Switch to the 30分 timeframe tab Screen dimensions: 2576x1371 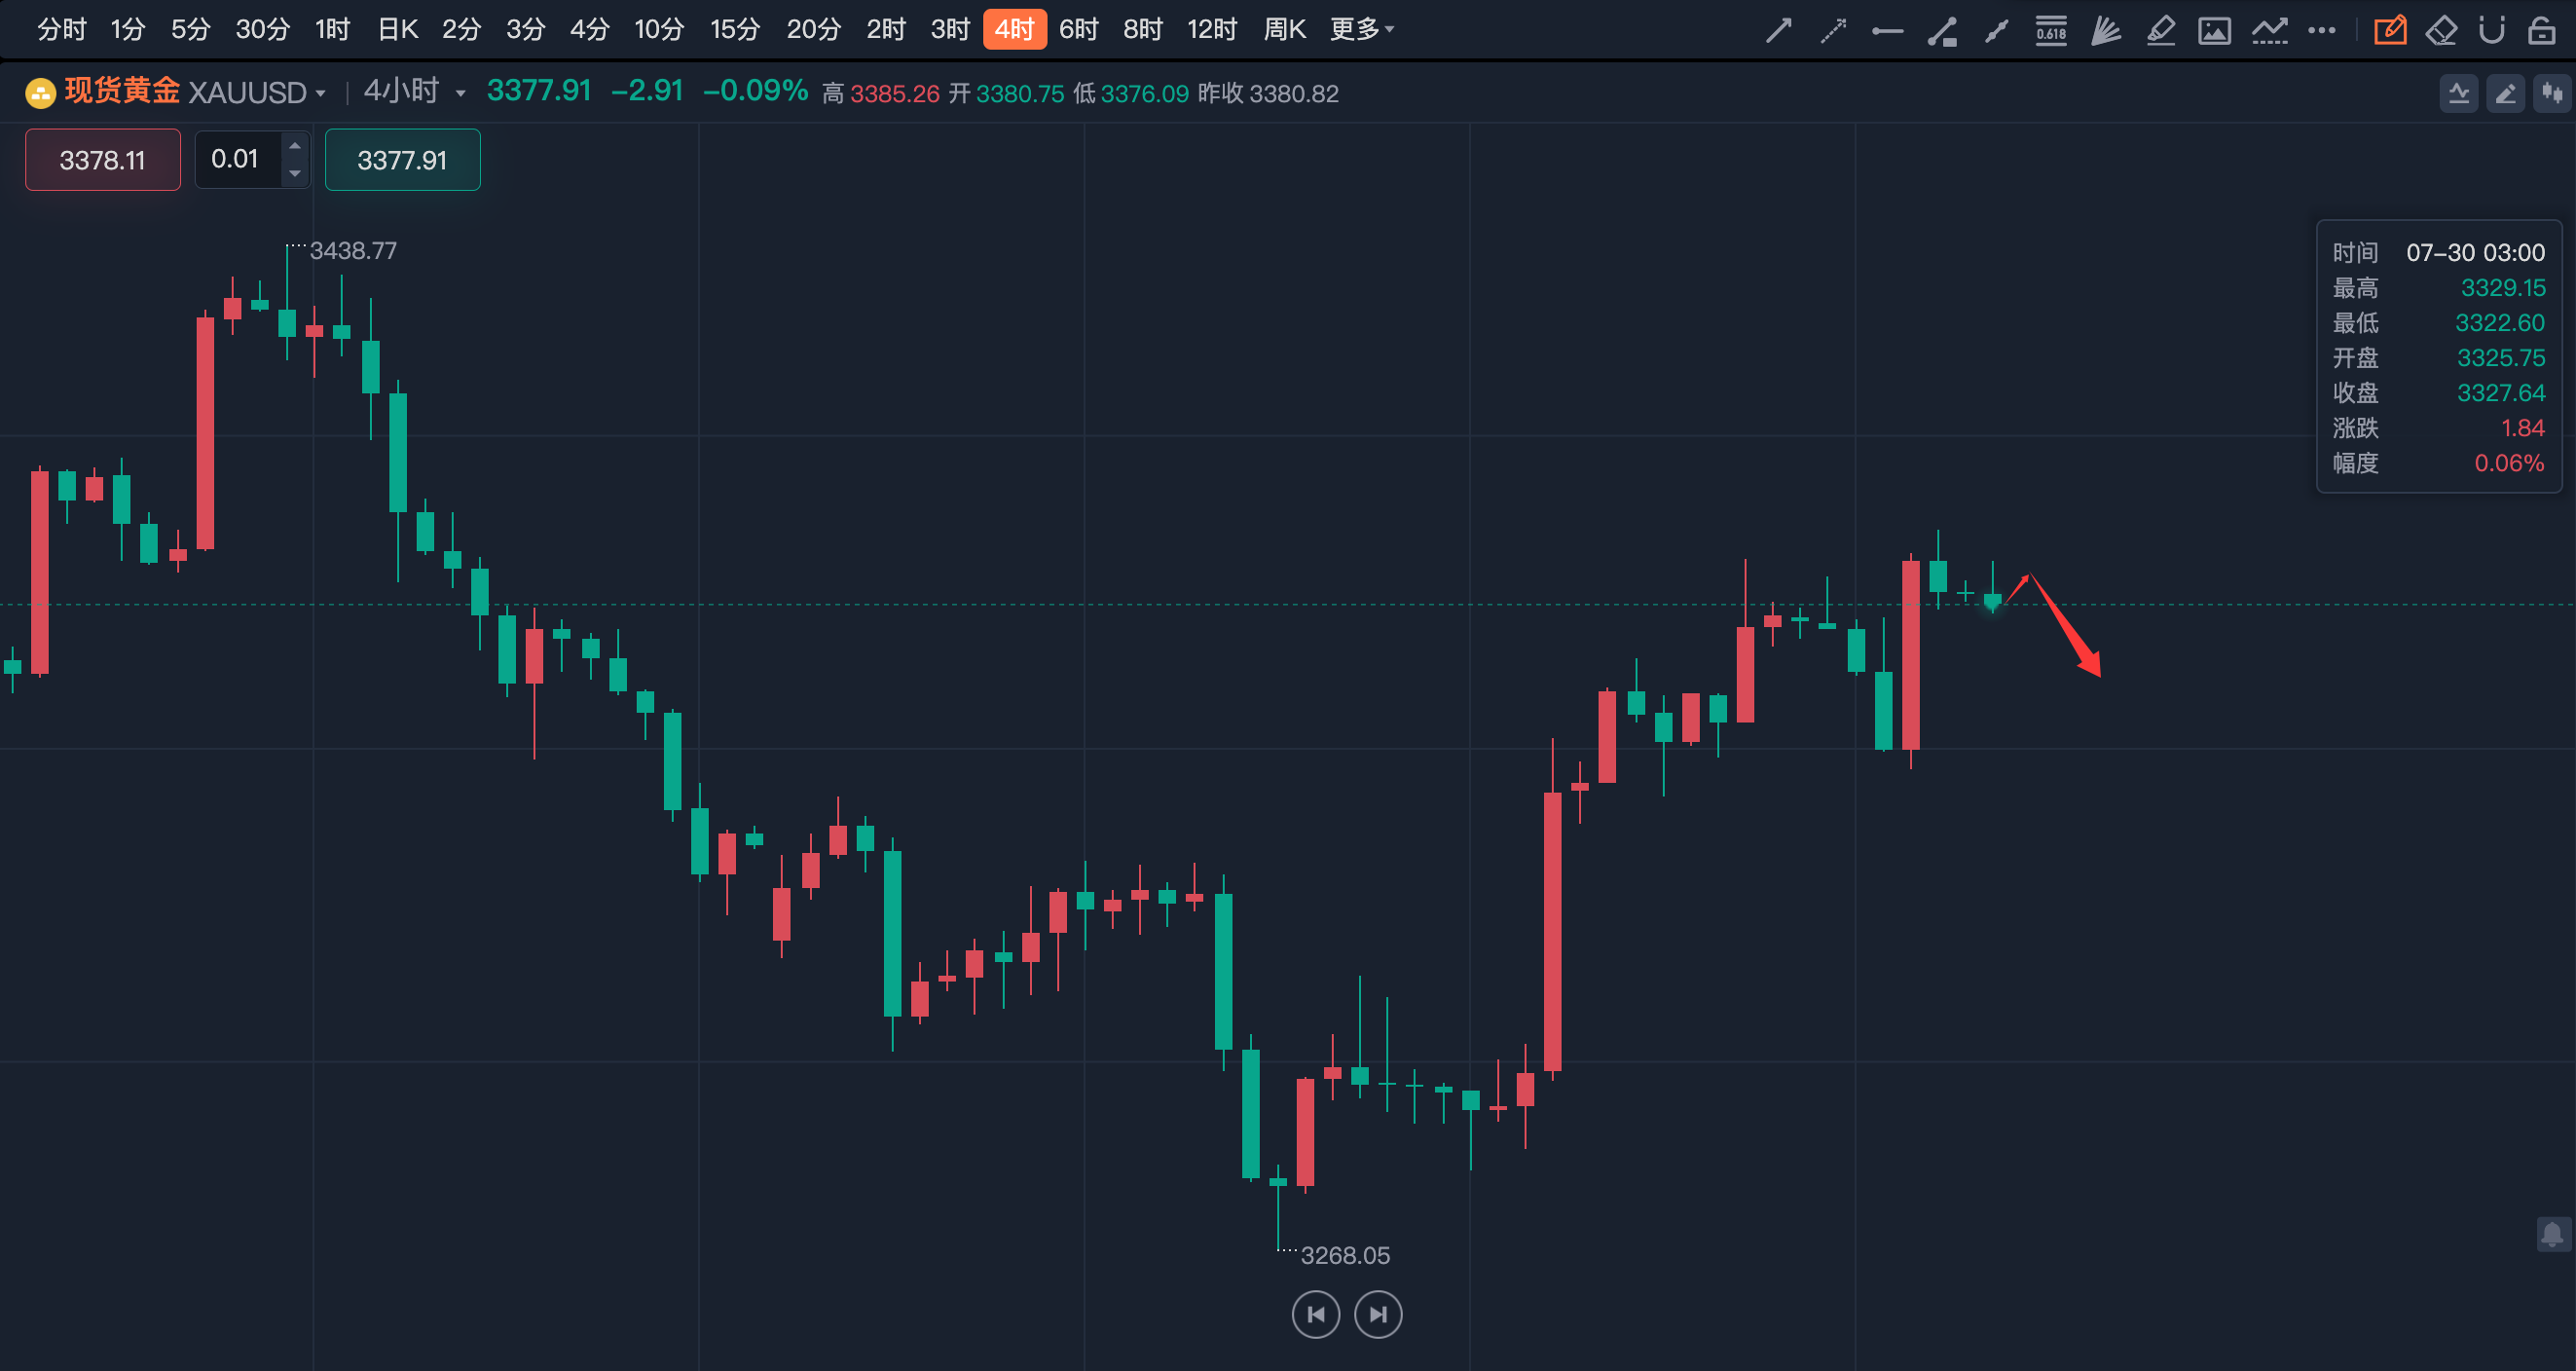tap(262, 30)
